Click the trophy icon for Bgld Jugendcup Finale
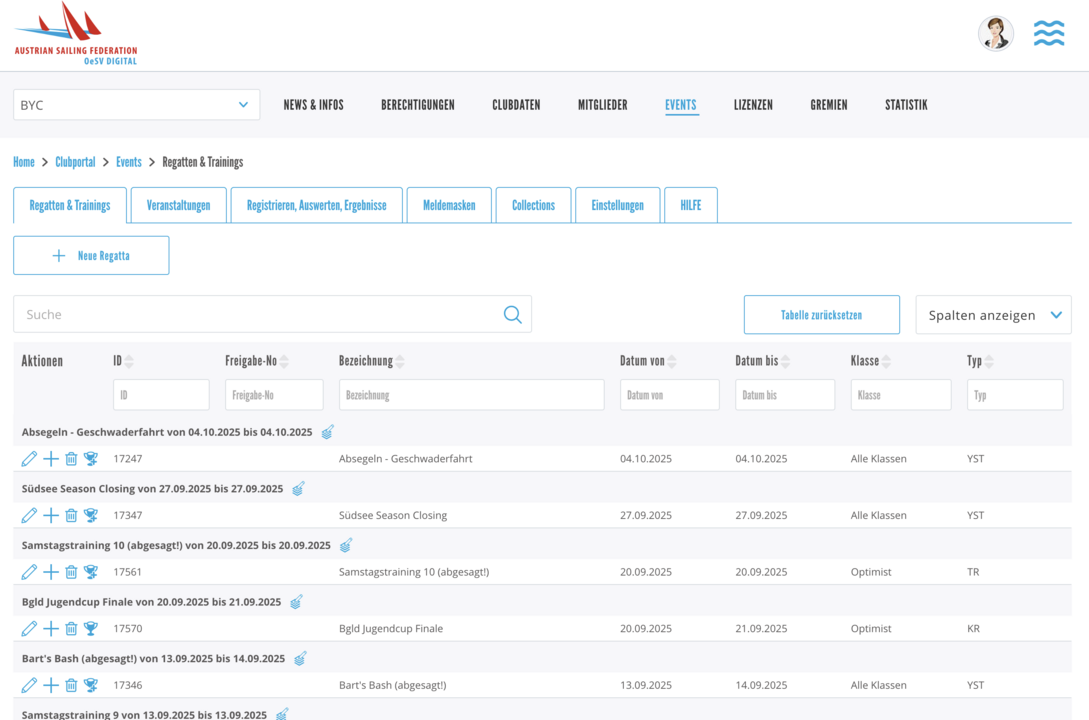 pyautogui.click(x=91, y=629)
